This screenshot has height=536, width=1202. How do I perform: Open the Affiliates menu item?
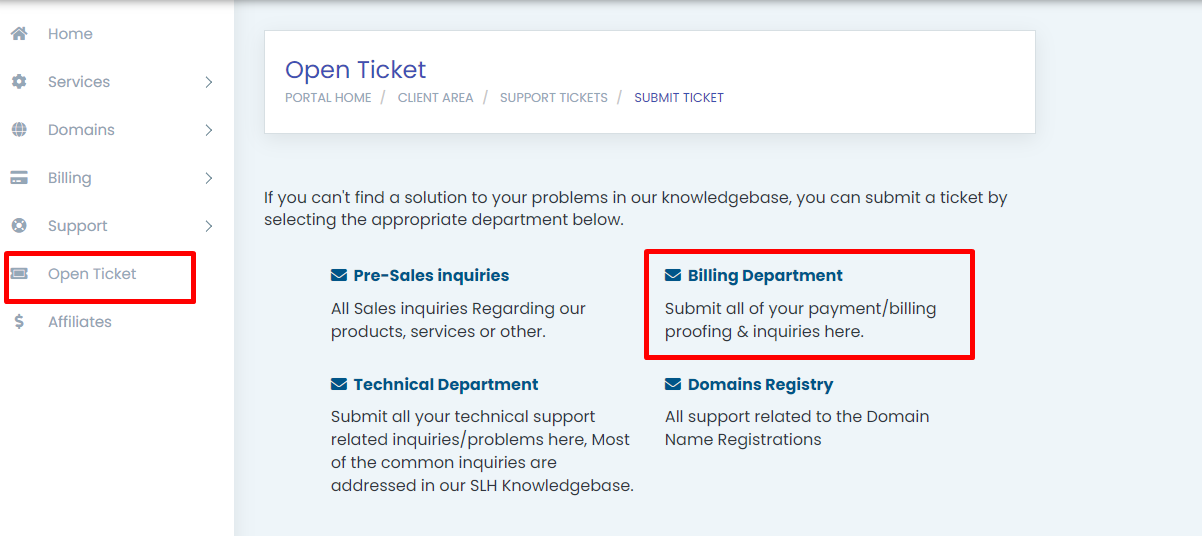[x=80, y=322]
